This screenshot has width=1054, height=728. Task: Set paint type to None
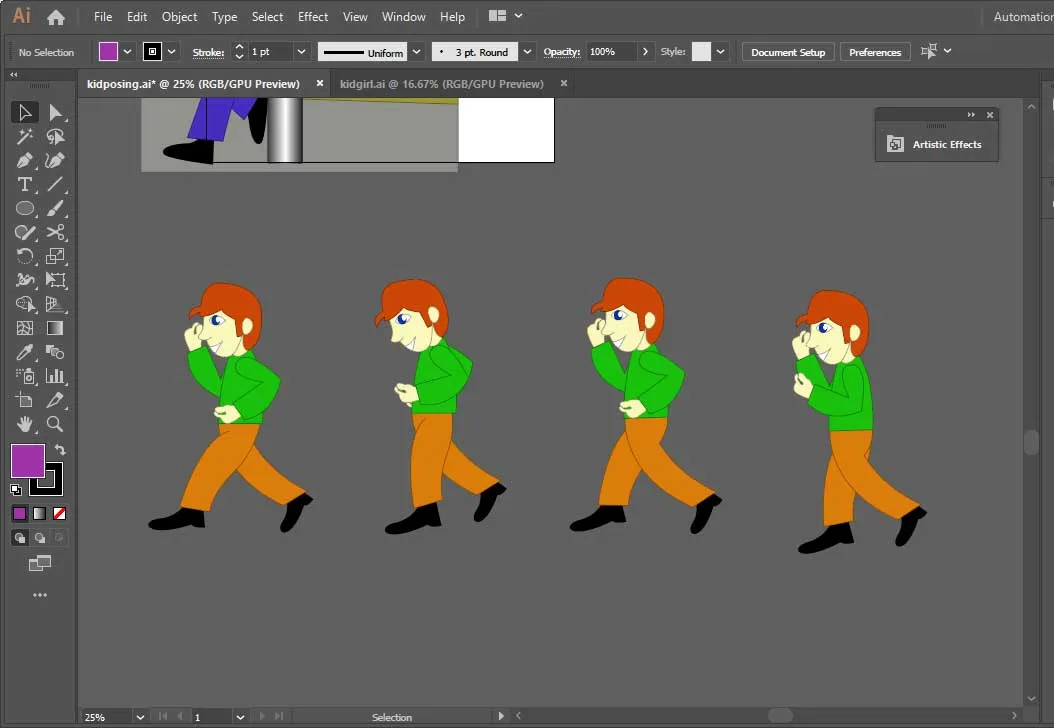pyautogui.click(x=59, y=514)
